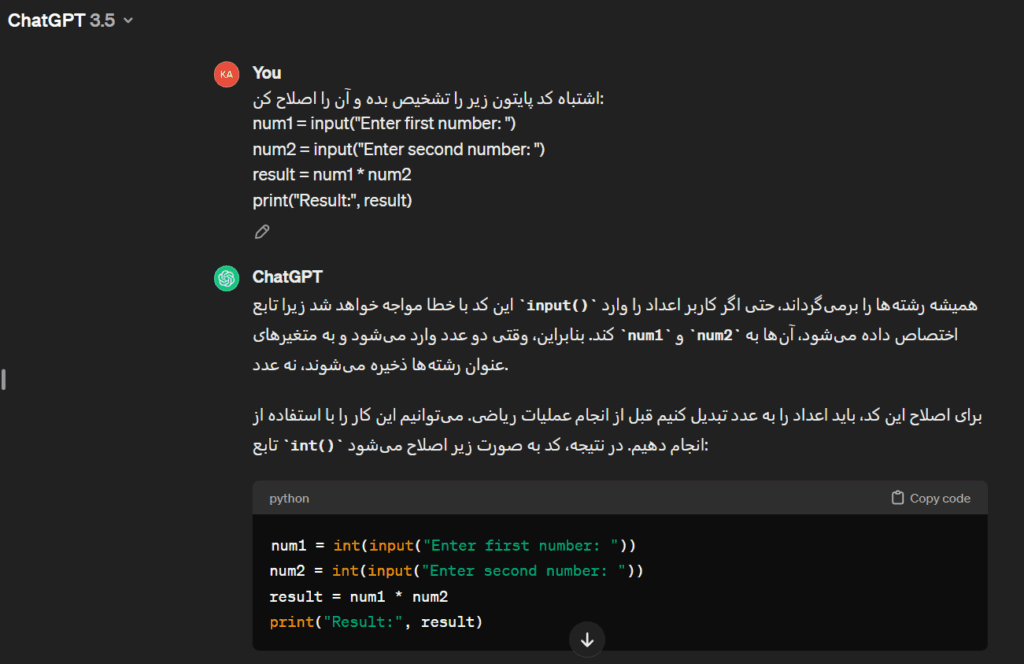Select the python label on the code block header
The width and height of the screenshot is (1024, 664).
[x=289, y=497]
